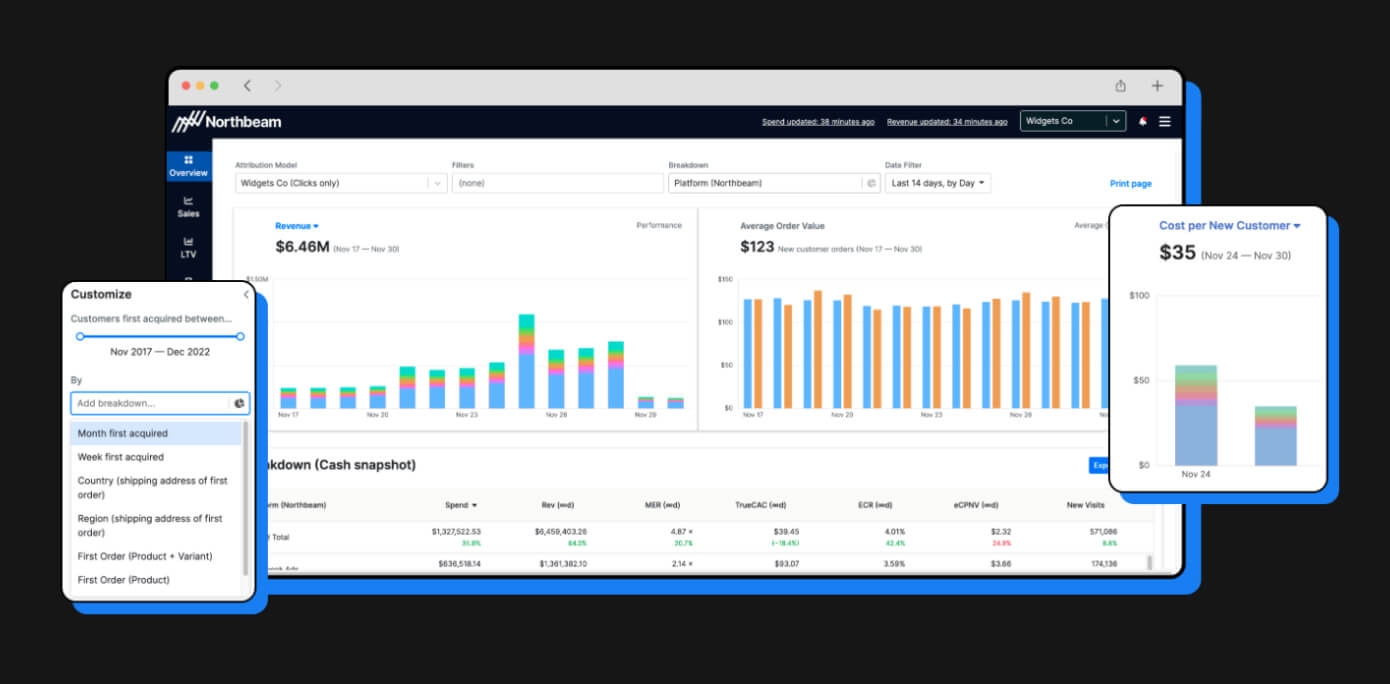1390x684 pixels.
Task: Open the LTV sidebar section
Action: coord(188,247)
